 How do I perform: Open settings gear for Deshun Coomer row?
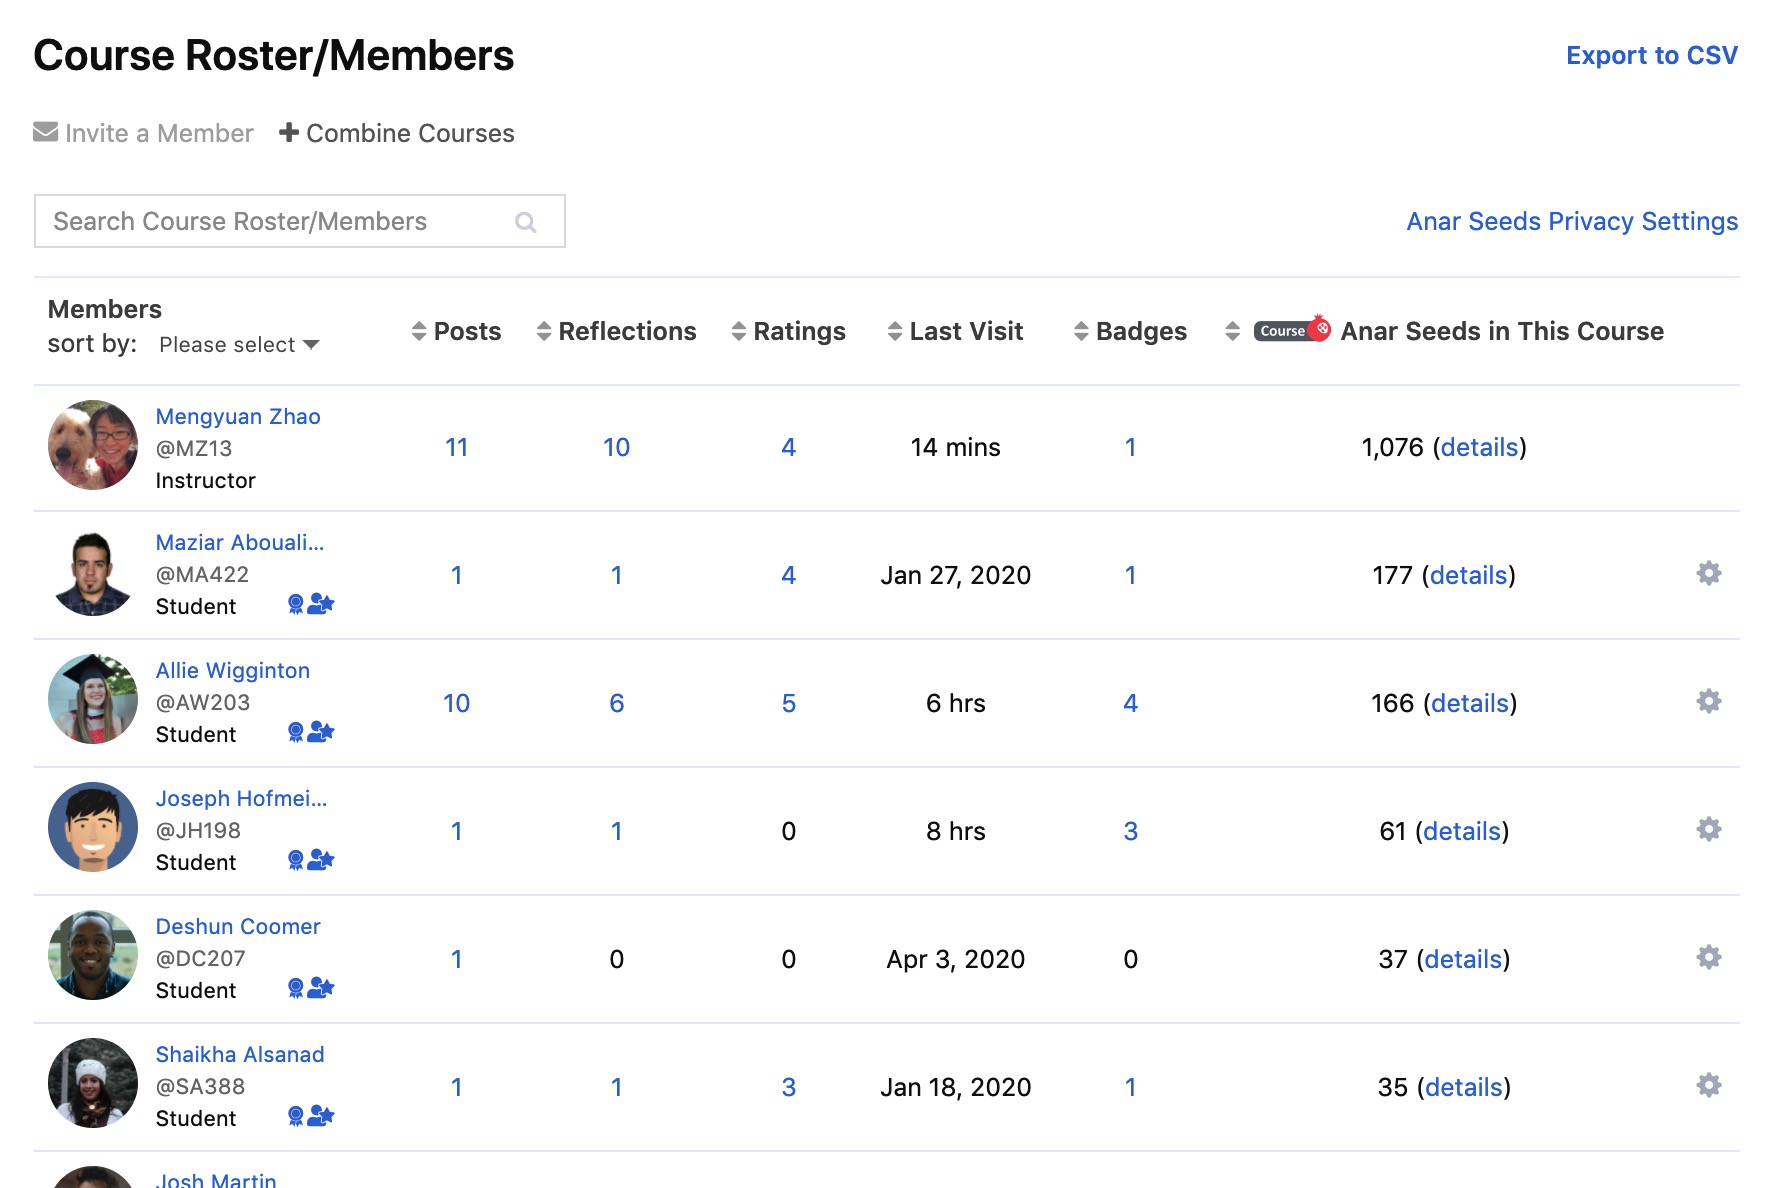[1709, 957]
